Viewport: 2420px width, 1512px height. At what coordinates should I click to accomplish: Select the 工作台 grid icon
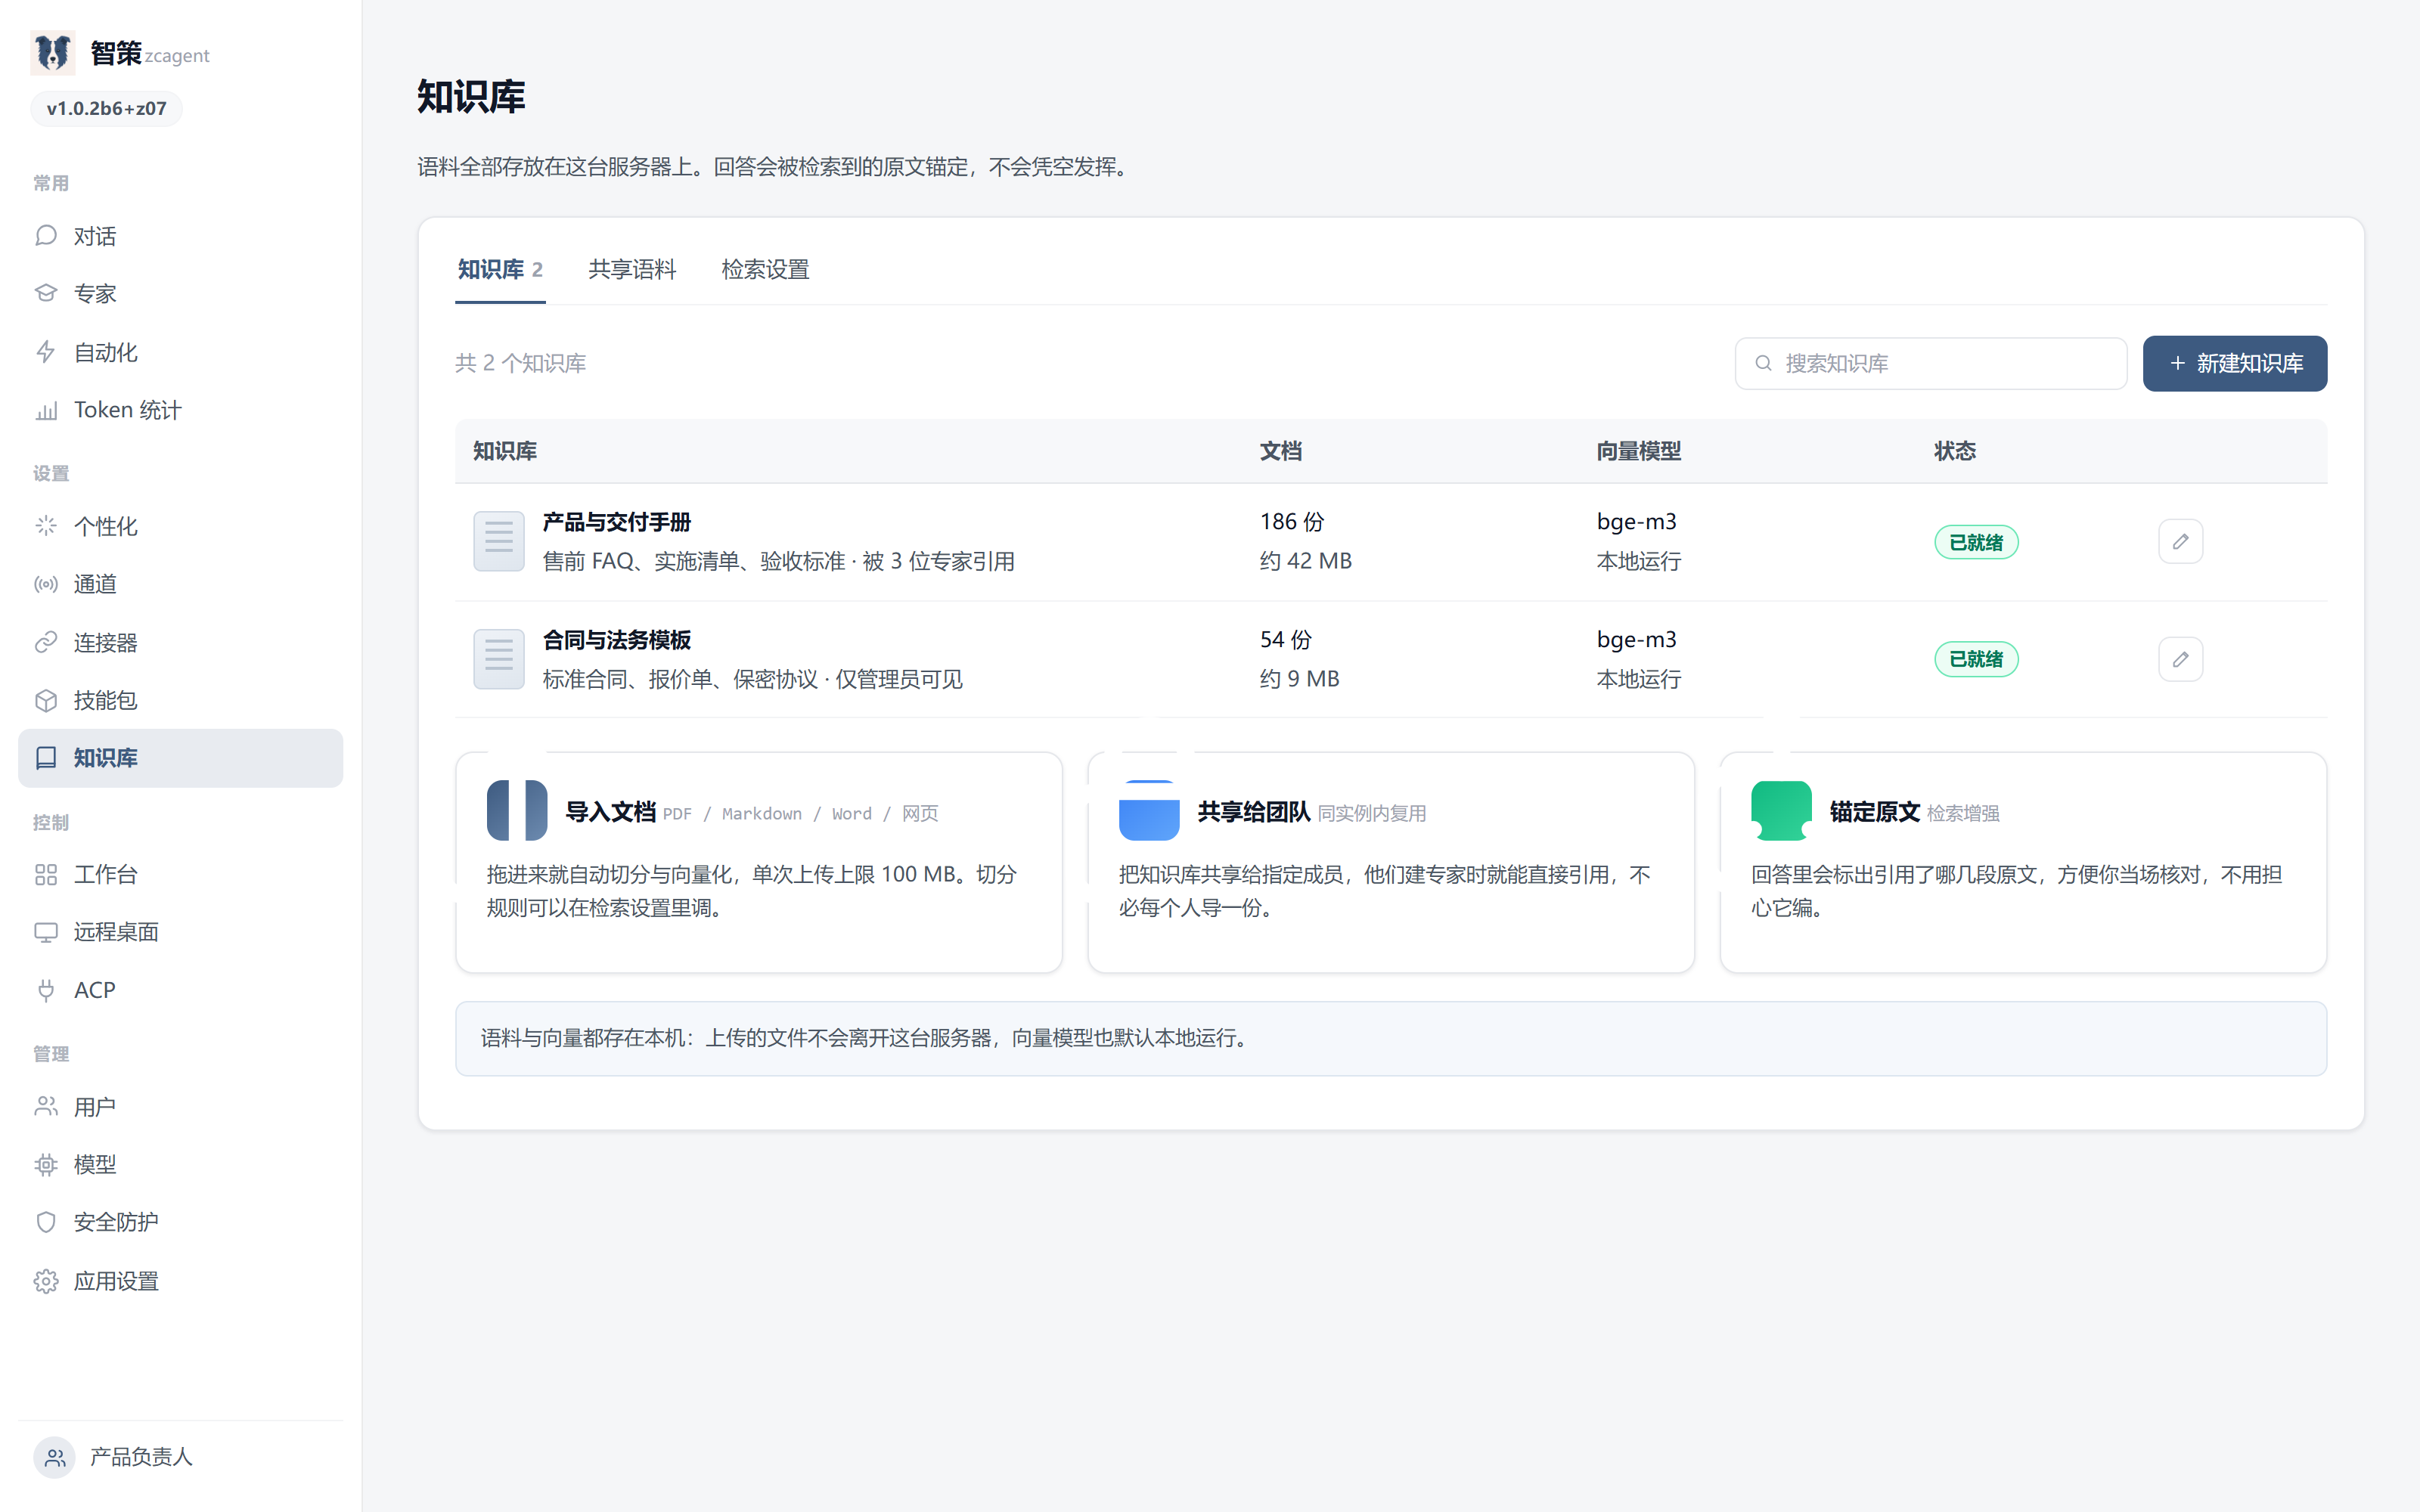click(46, 874)
